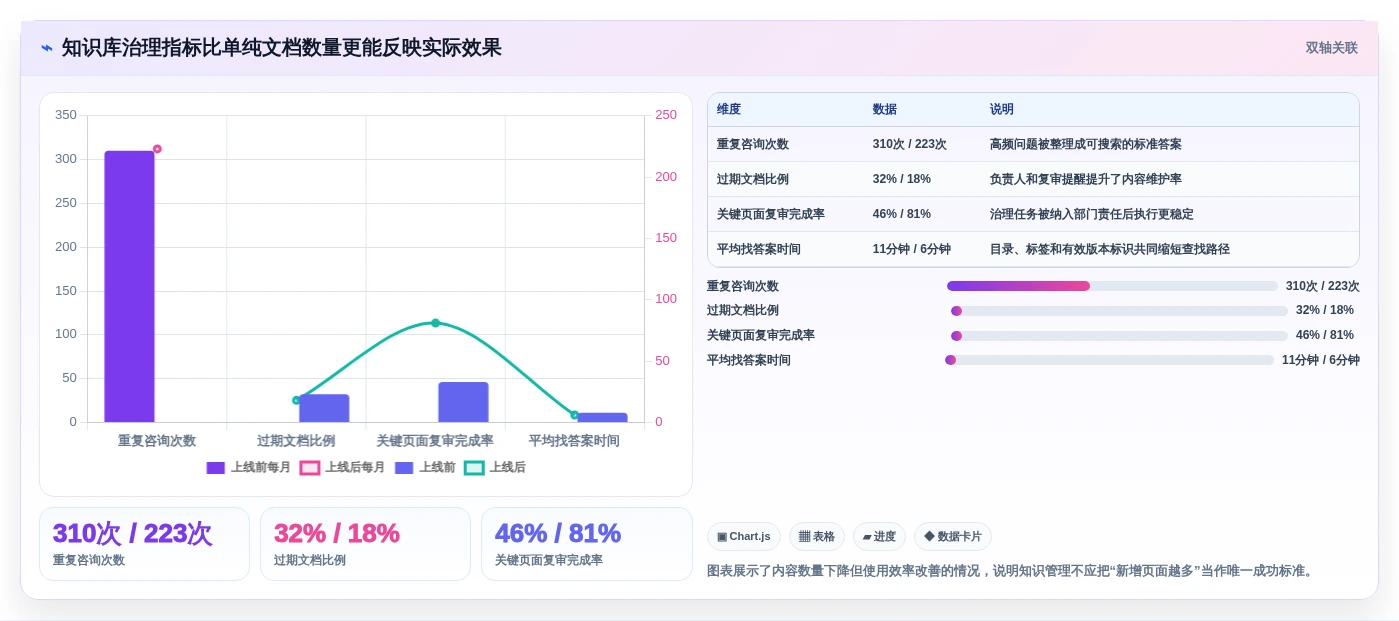Select table cell 11分钟 / 6分钟
This screenshot has height=621, width=1399.
coord(912,249)
